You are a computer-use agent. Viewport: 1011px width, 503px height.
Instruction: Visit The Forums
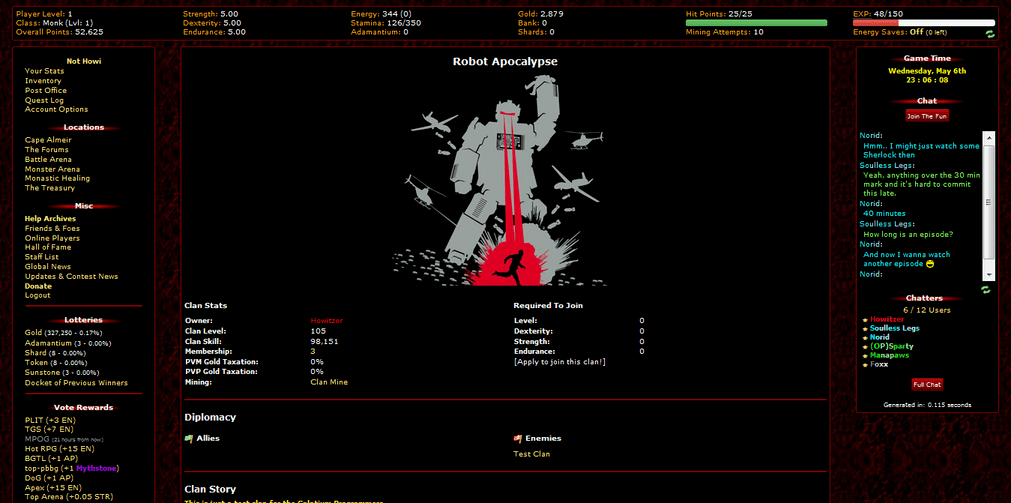[x=46, y=150]
